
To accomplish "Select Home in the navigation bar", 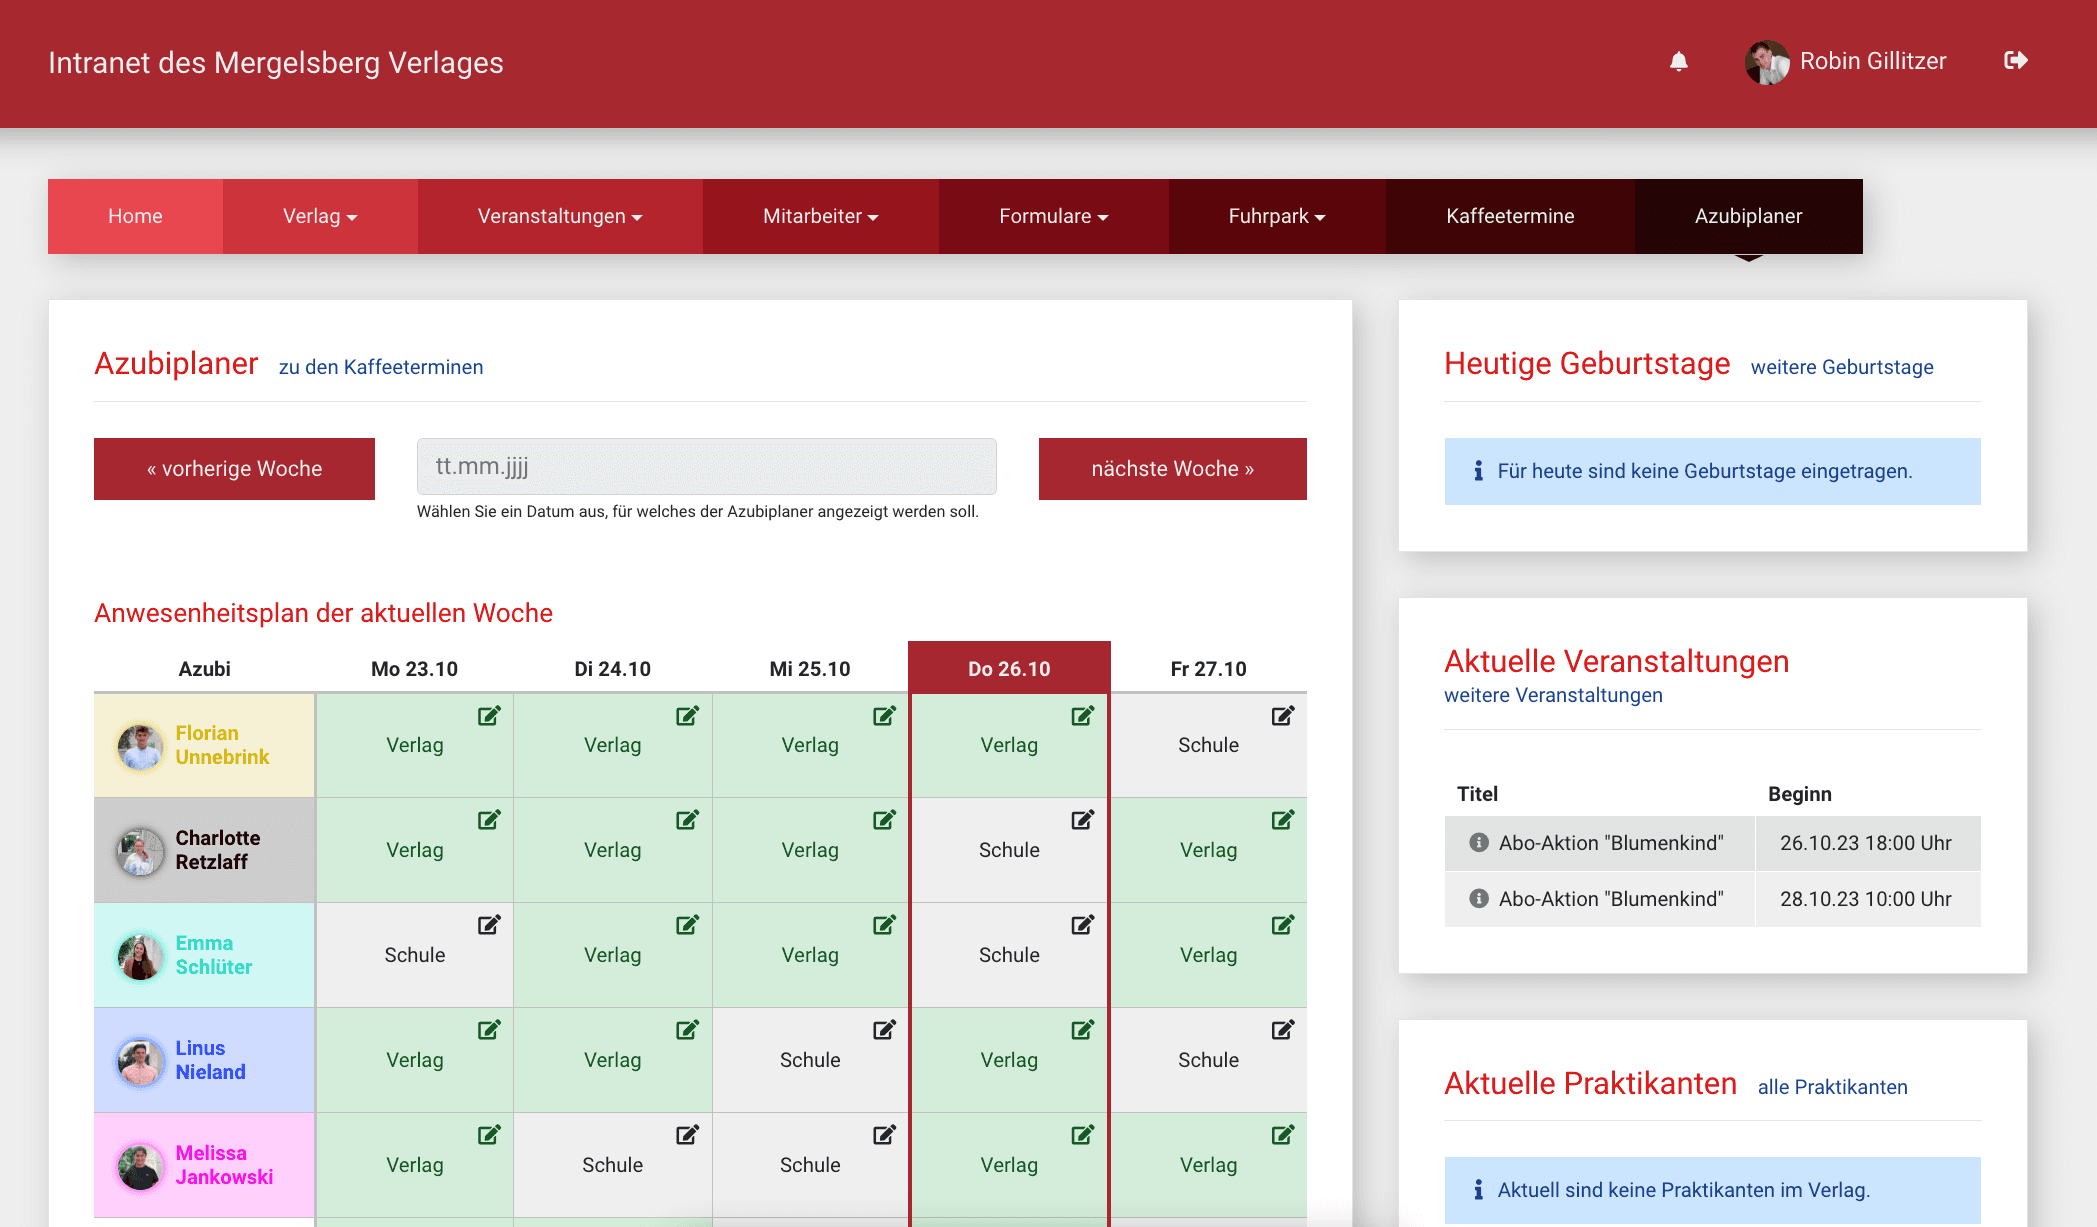I will click(134, 216).
